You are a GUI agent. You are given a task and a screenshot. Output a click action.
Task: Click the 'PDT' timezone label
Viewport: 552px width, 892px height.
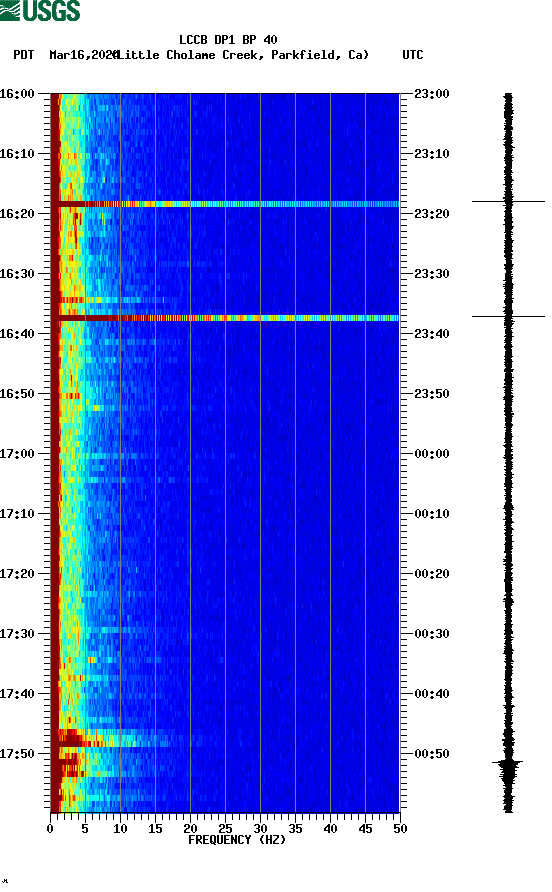(x=23, y=55)
